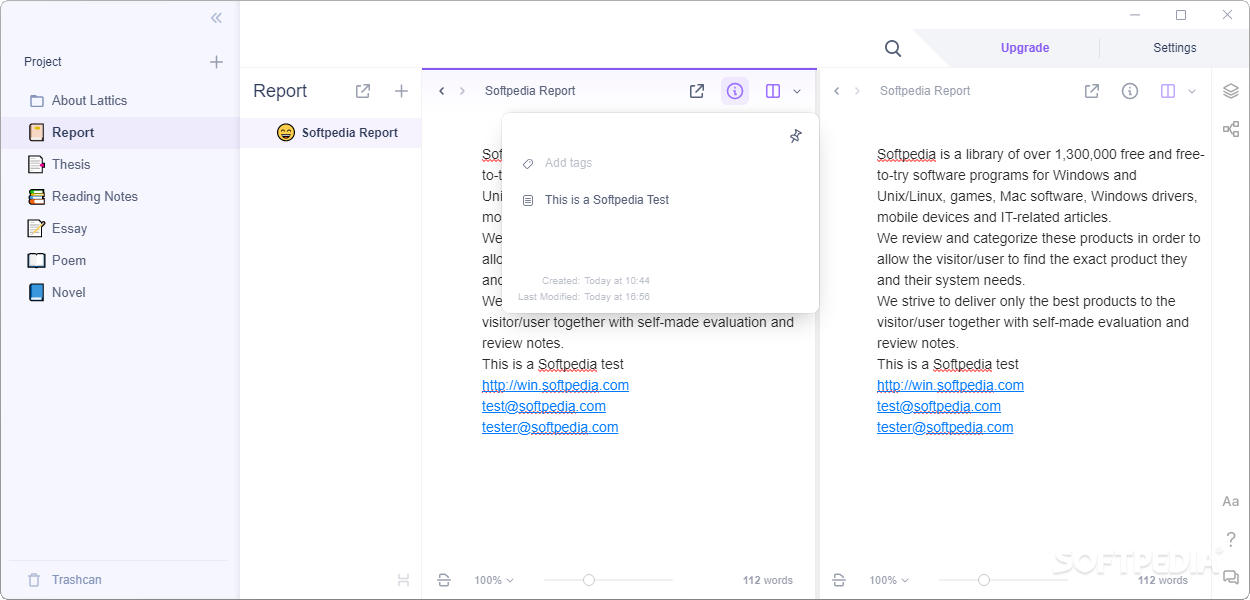
Task: Open 100% zoom dropdown in right pane
Action: [889, 580]
